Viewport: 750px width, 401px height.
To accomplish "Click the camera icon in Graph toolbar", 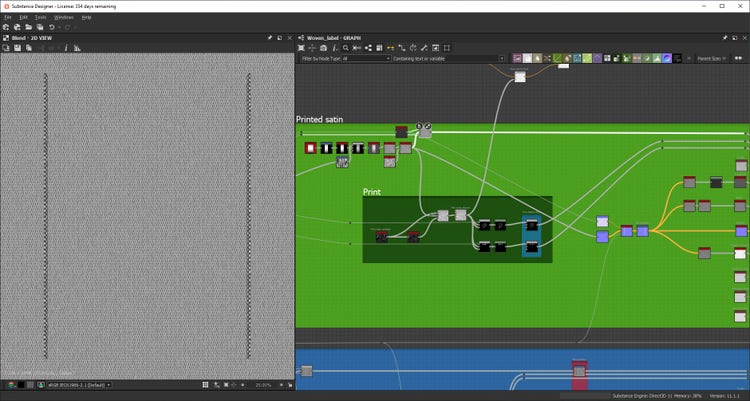I will click(x=323, y=47).
